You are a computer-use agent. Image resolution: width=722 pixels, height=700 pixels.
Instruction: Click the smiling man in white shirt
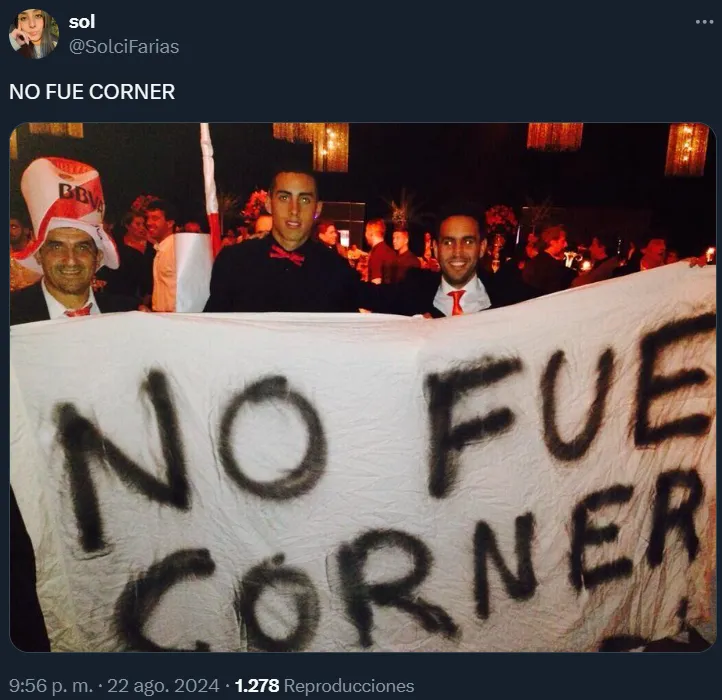tap(460, 267)
